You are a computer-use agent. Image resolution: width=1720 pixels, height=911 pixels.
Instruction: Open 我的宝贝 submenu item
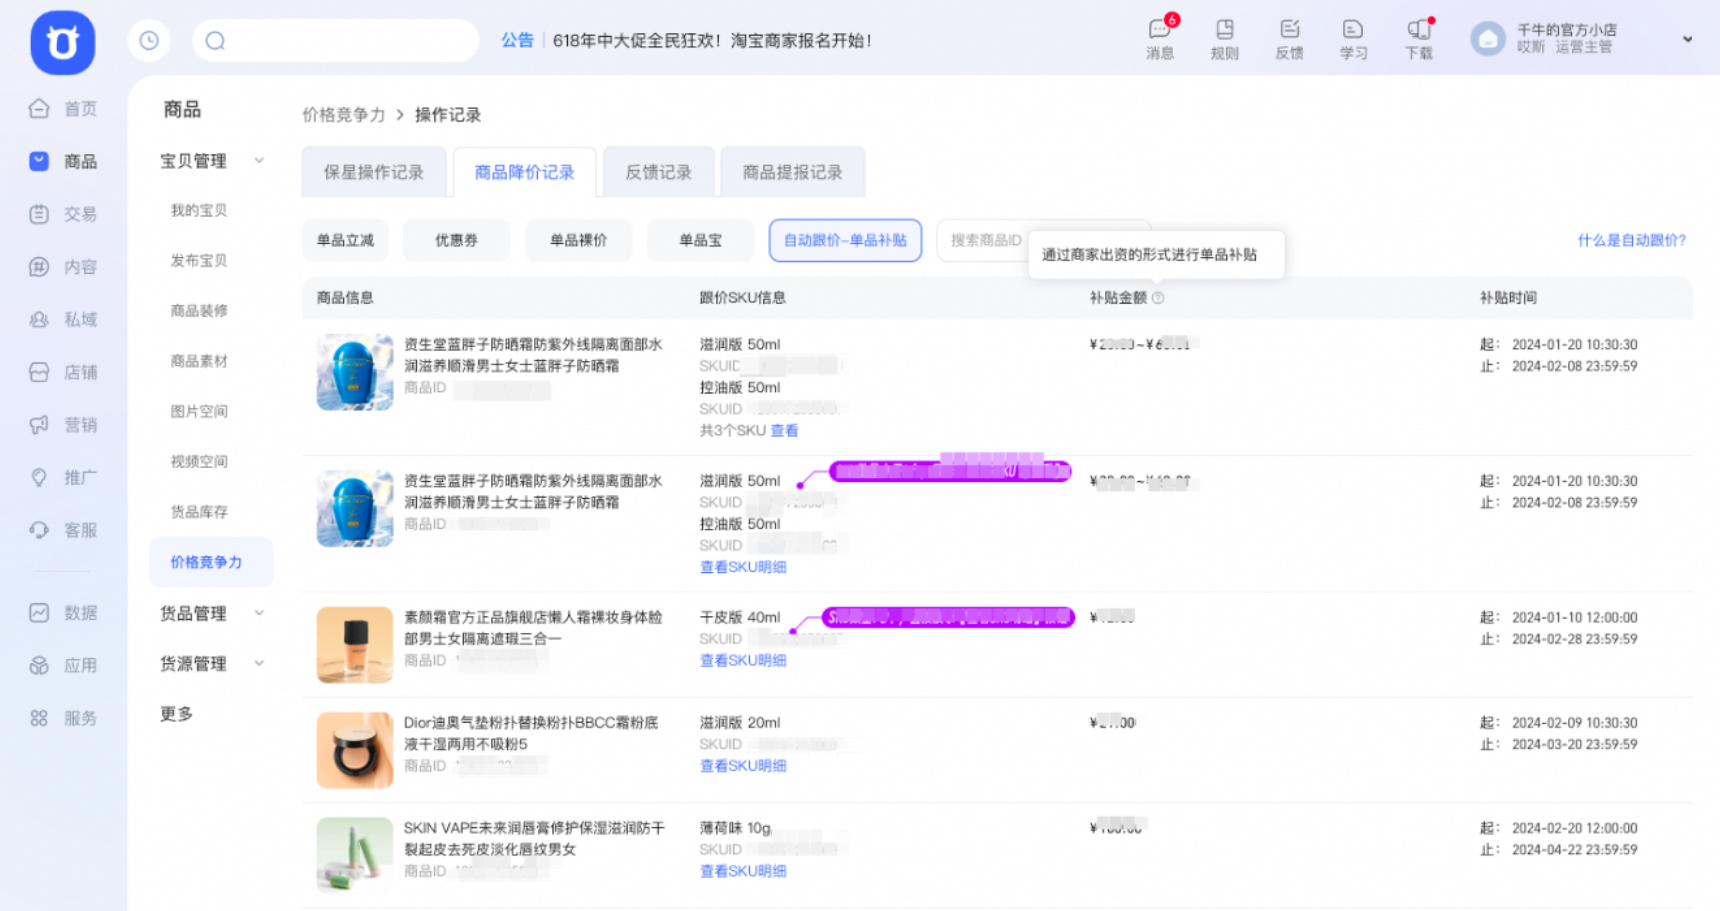click(199, 210)
